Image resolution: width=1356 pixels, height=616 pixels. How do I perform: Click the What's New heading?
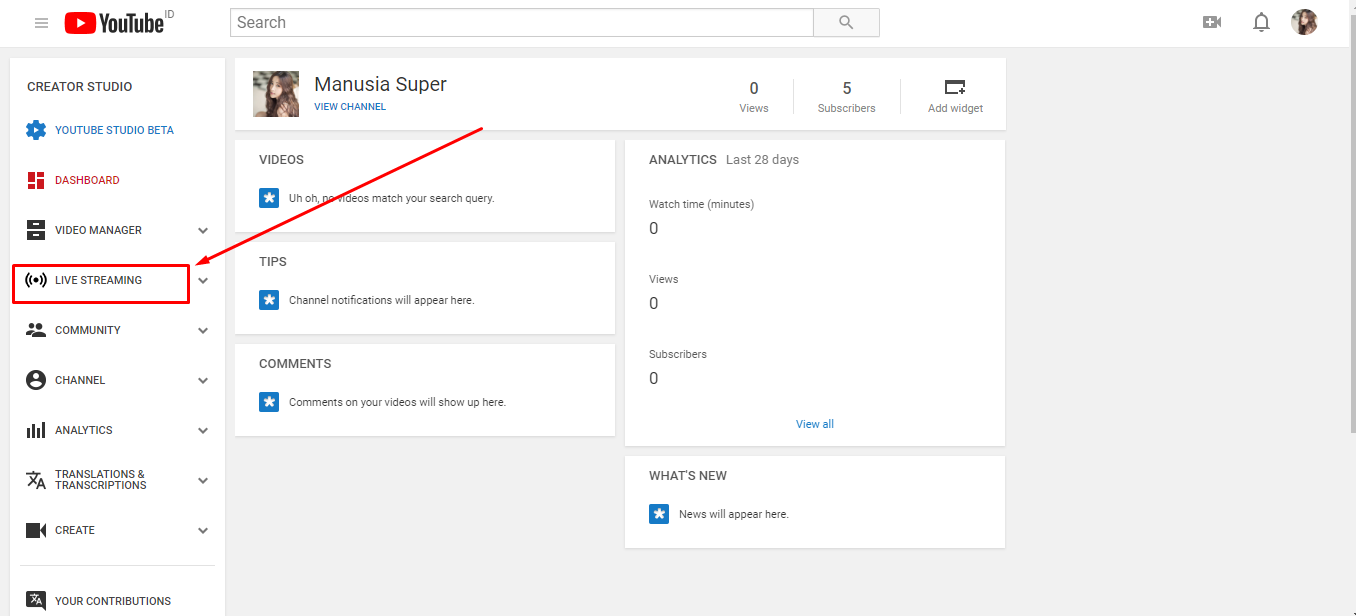[x=688, y=476]
